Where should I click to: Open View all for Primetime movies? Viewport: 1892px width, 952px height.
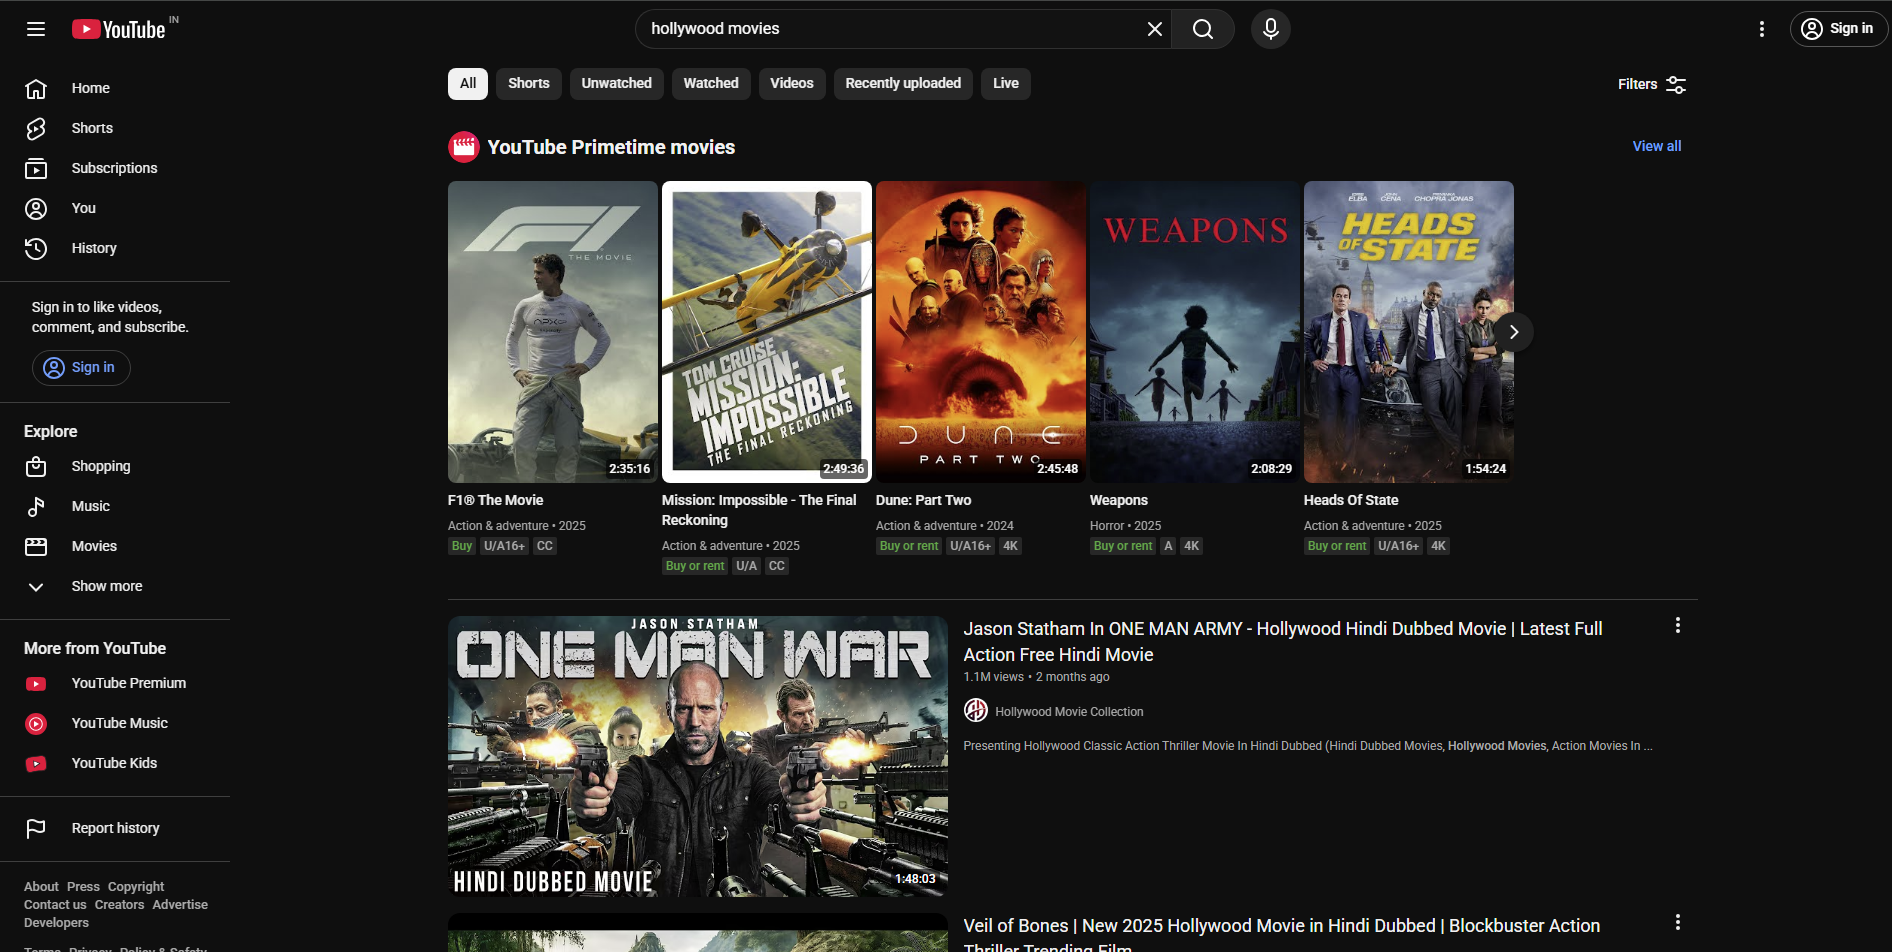click(x=1656, y=146)
